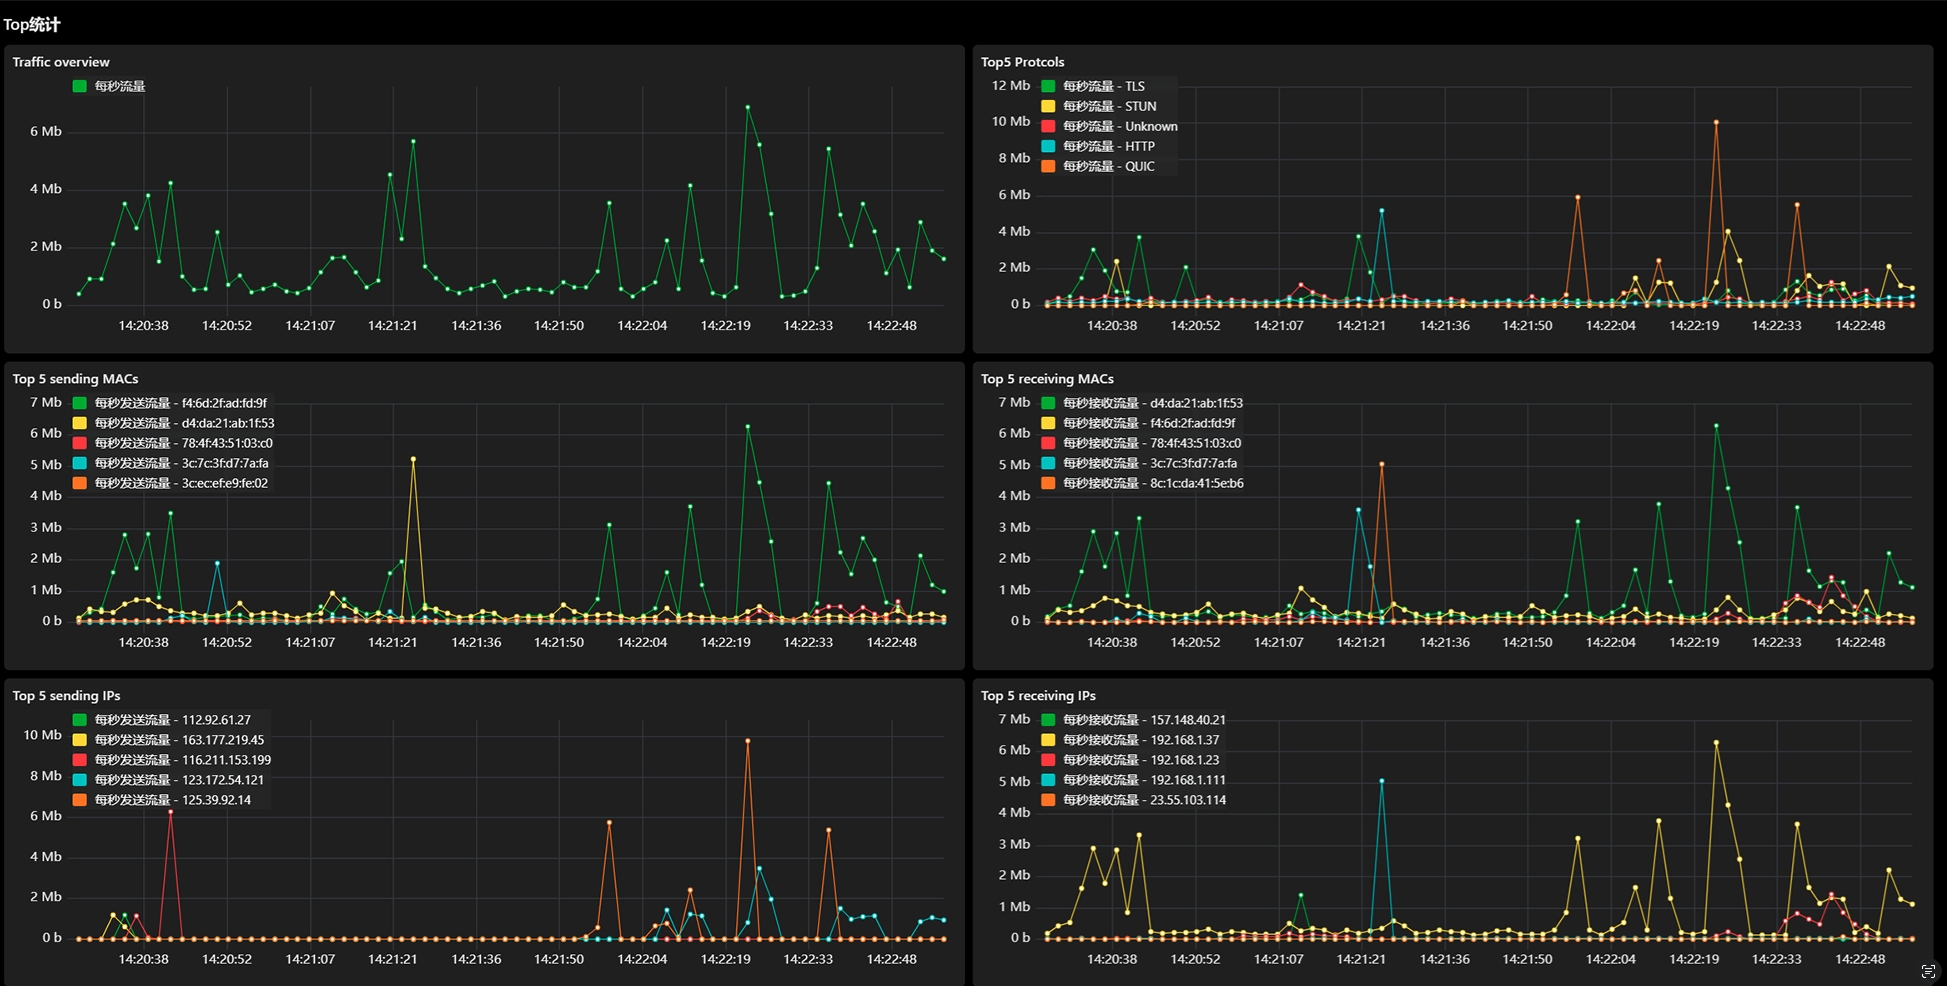Toggle receiving MAC 8c:1c:da:41:5e:b6 series
Screen dimensions: 1947x986
tap(1153, 483)
